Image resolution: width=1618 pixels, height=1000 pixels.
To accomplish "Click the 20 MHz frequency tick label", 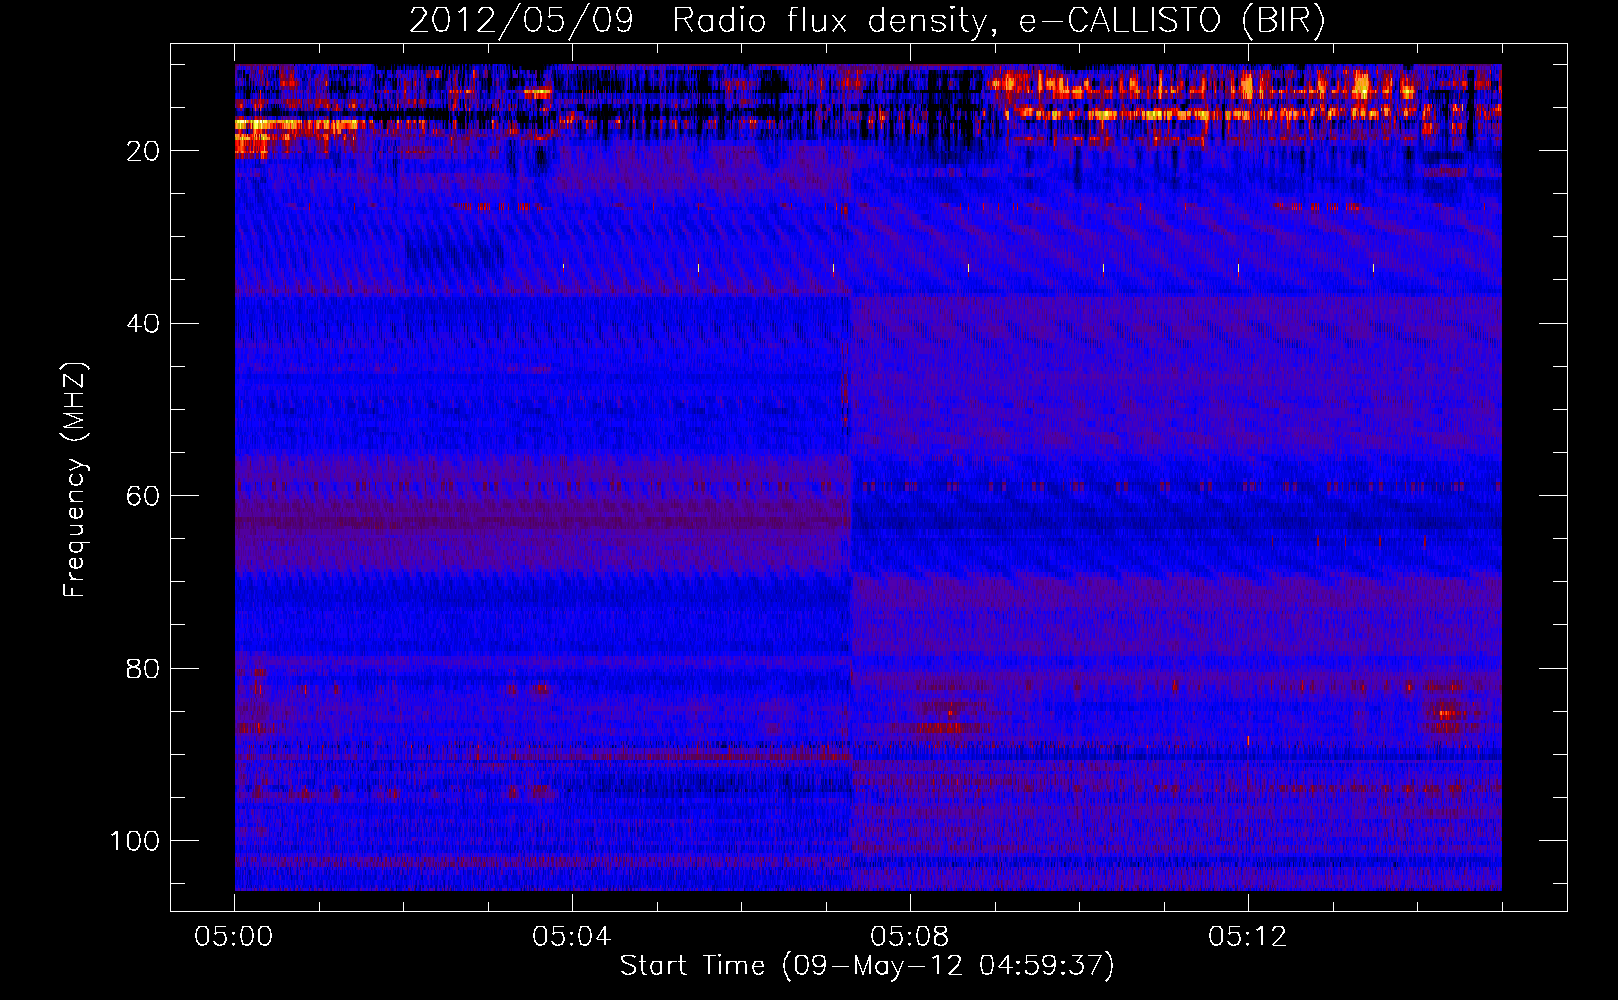I will (x=143, y=151).
